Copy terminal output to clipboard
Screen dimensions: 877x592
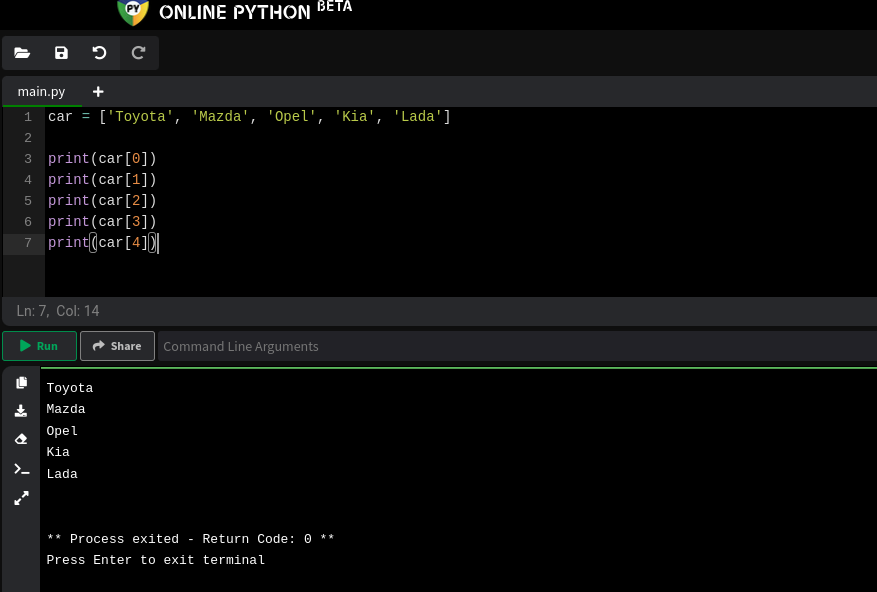(x=21, y=383)
